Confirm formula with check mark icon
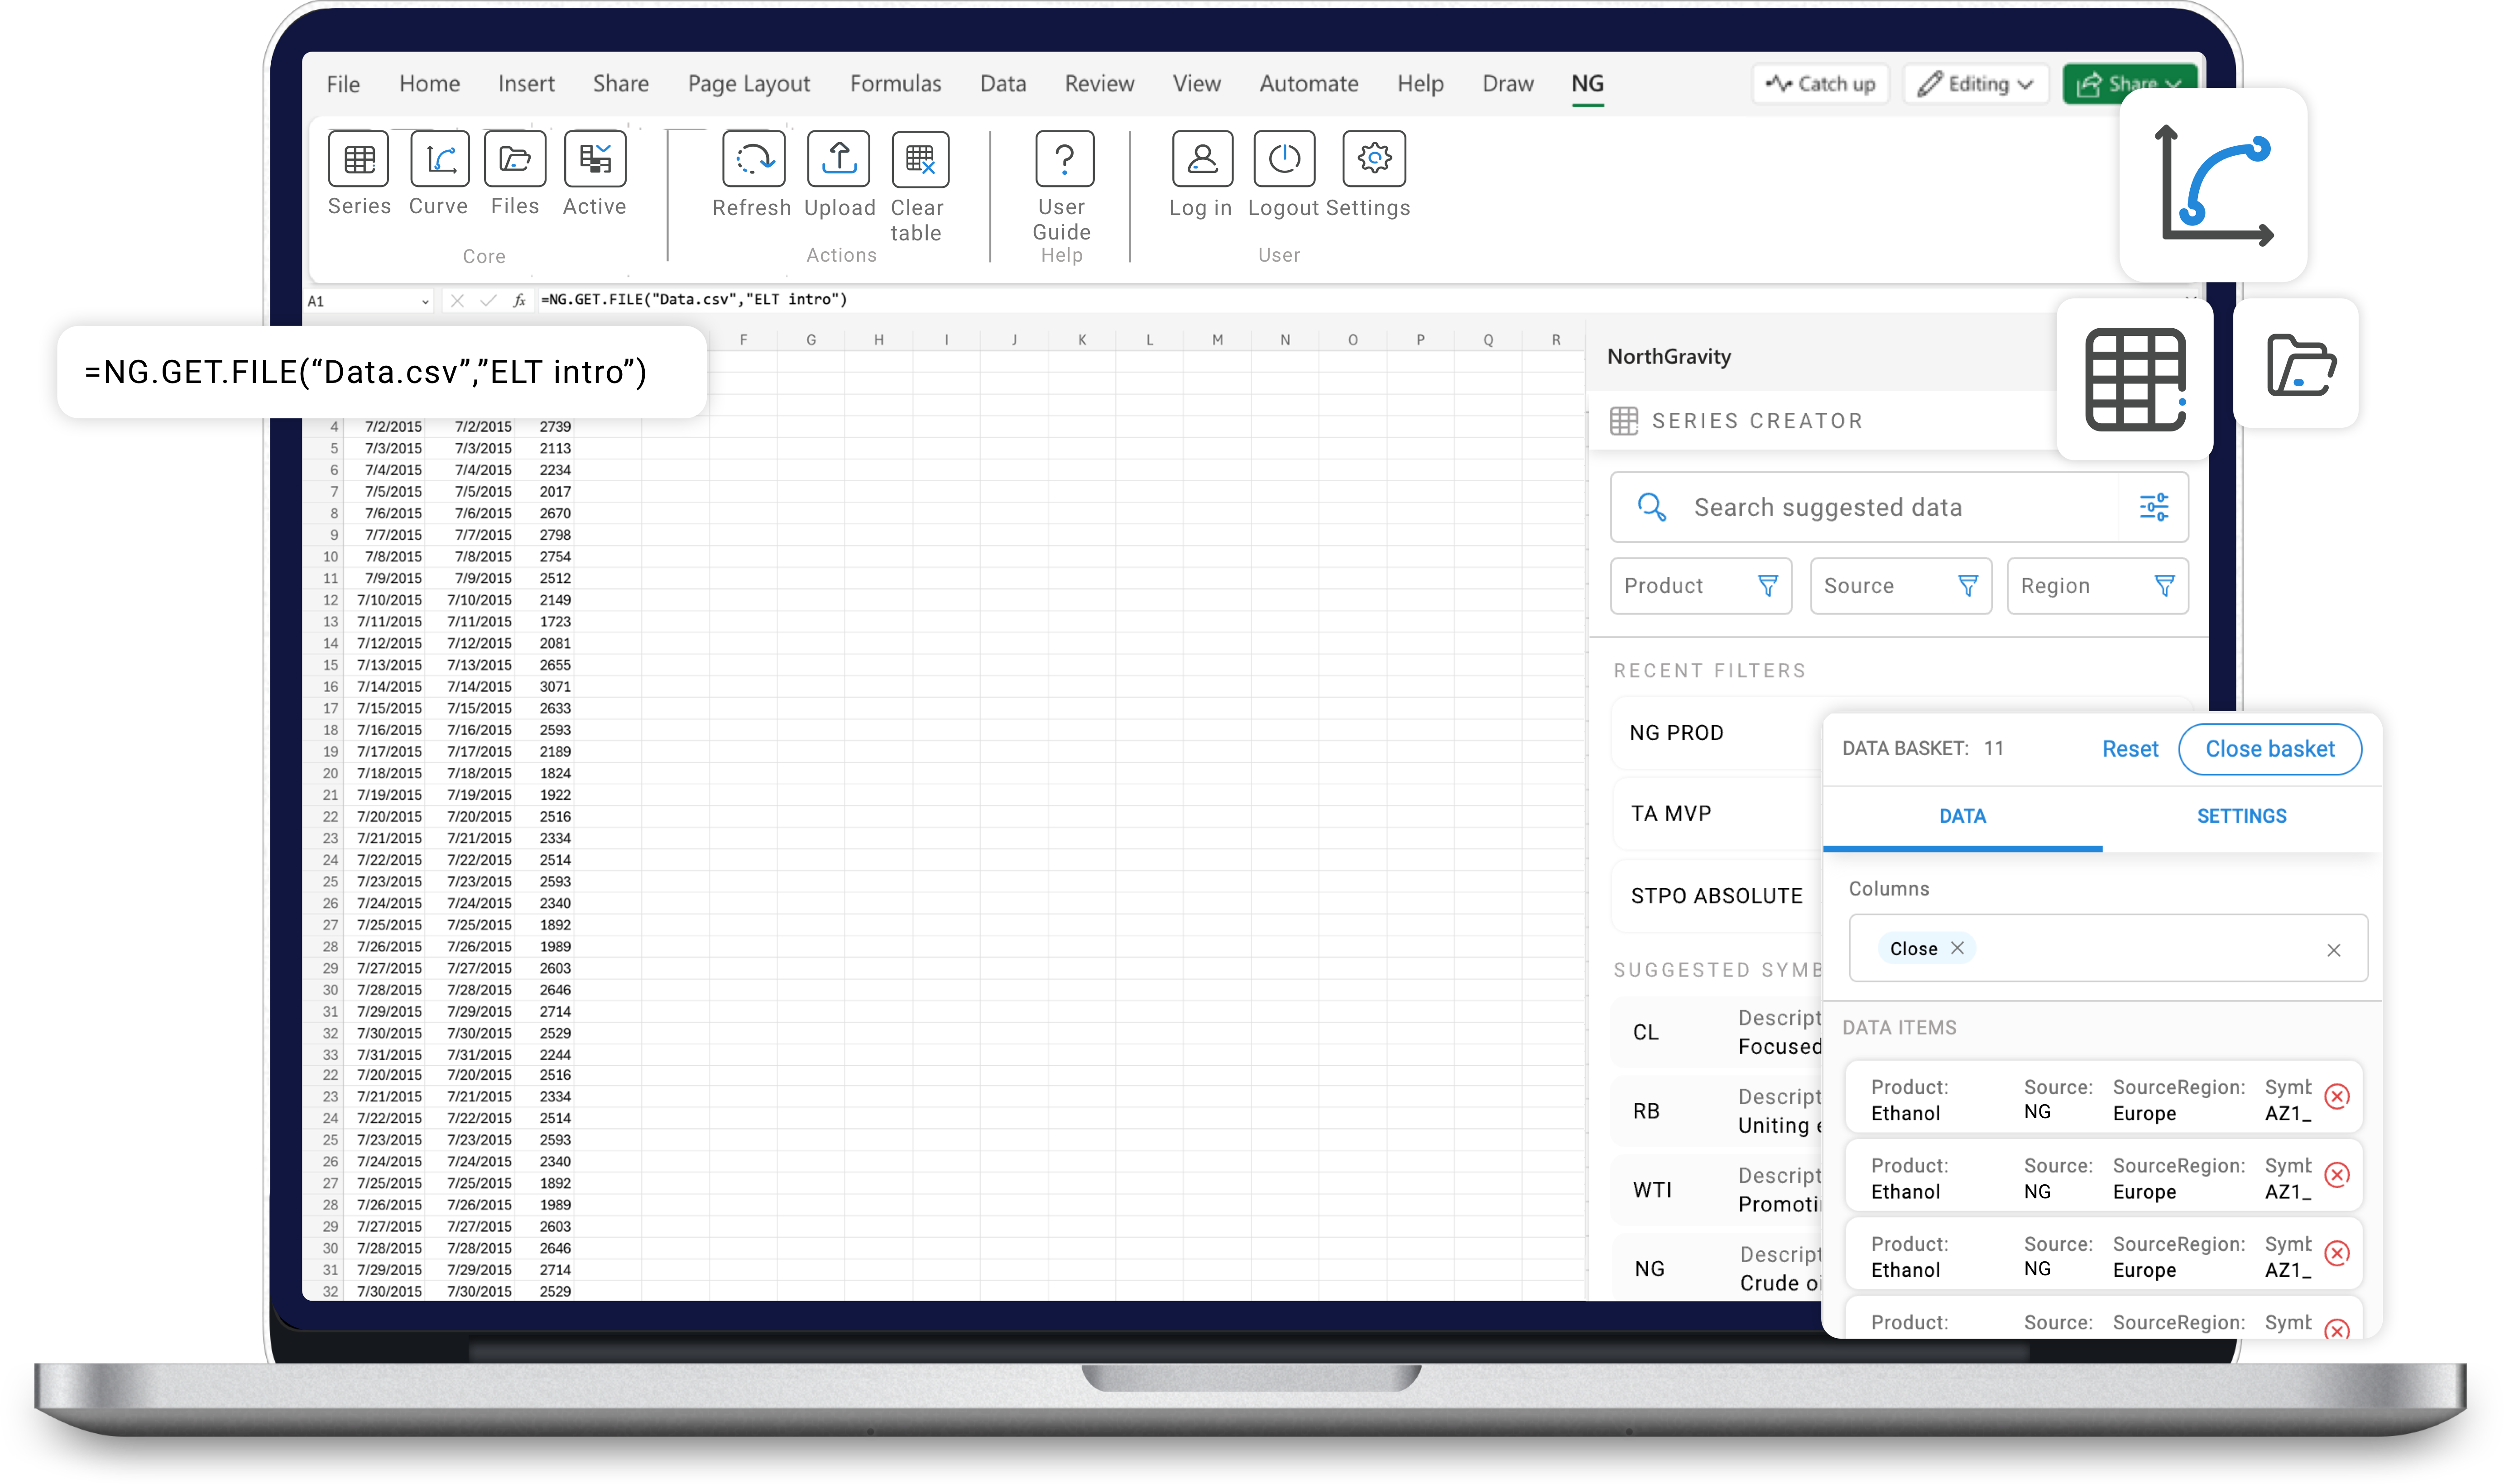 [x=488, y=300]
